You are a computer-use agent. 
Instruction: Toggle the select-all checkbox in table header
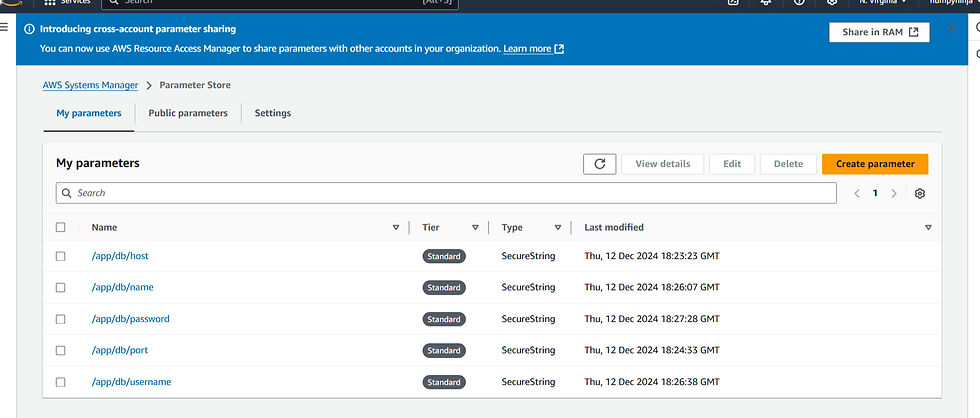(x=61, y=227)
